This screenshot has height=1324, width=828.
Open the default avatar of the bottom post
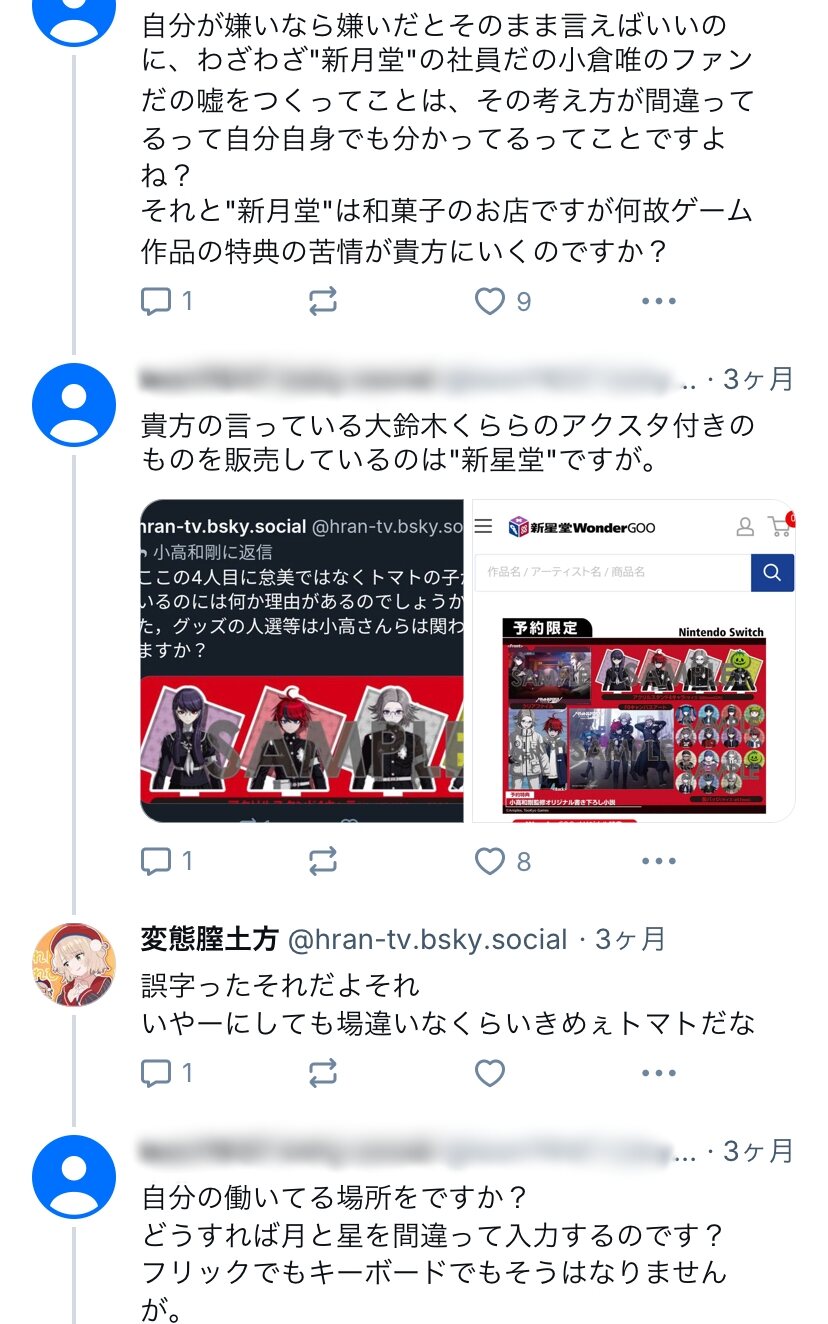pos(75,1177)
